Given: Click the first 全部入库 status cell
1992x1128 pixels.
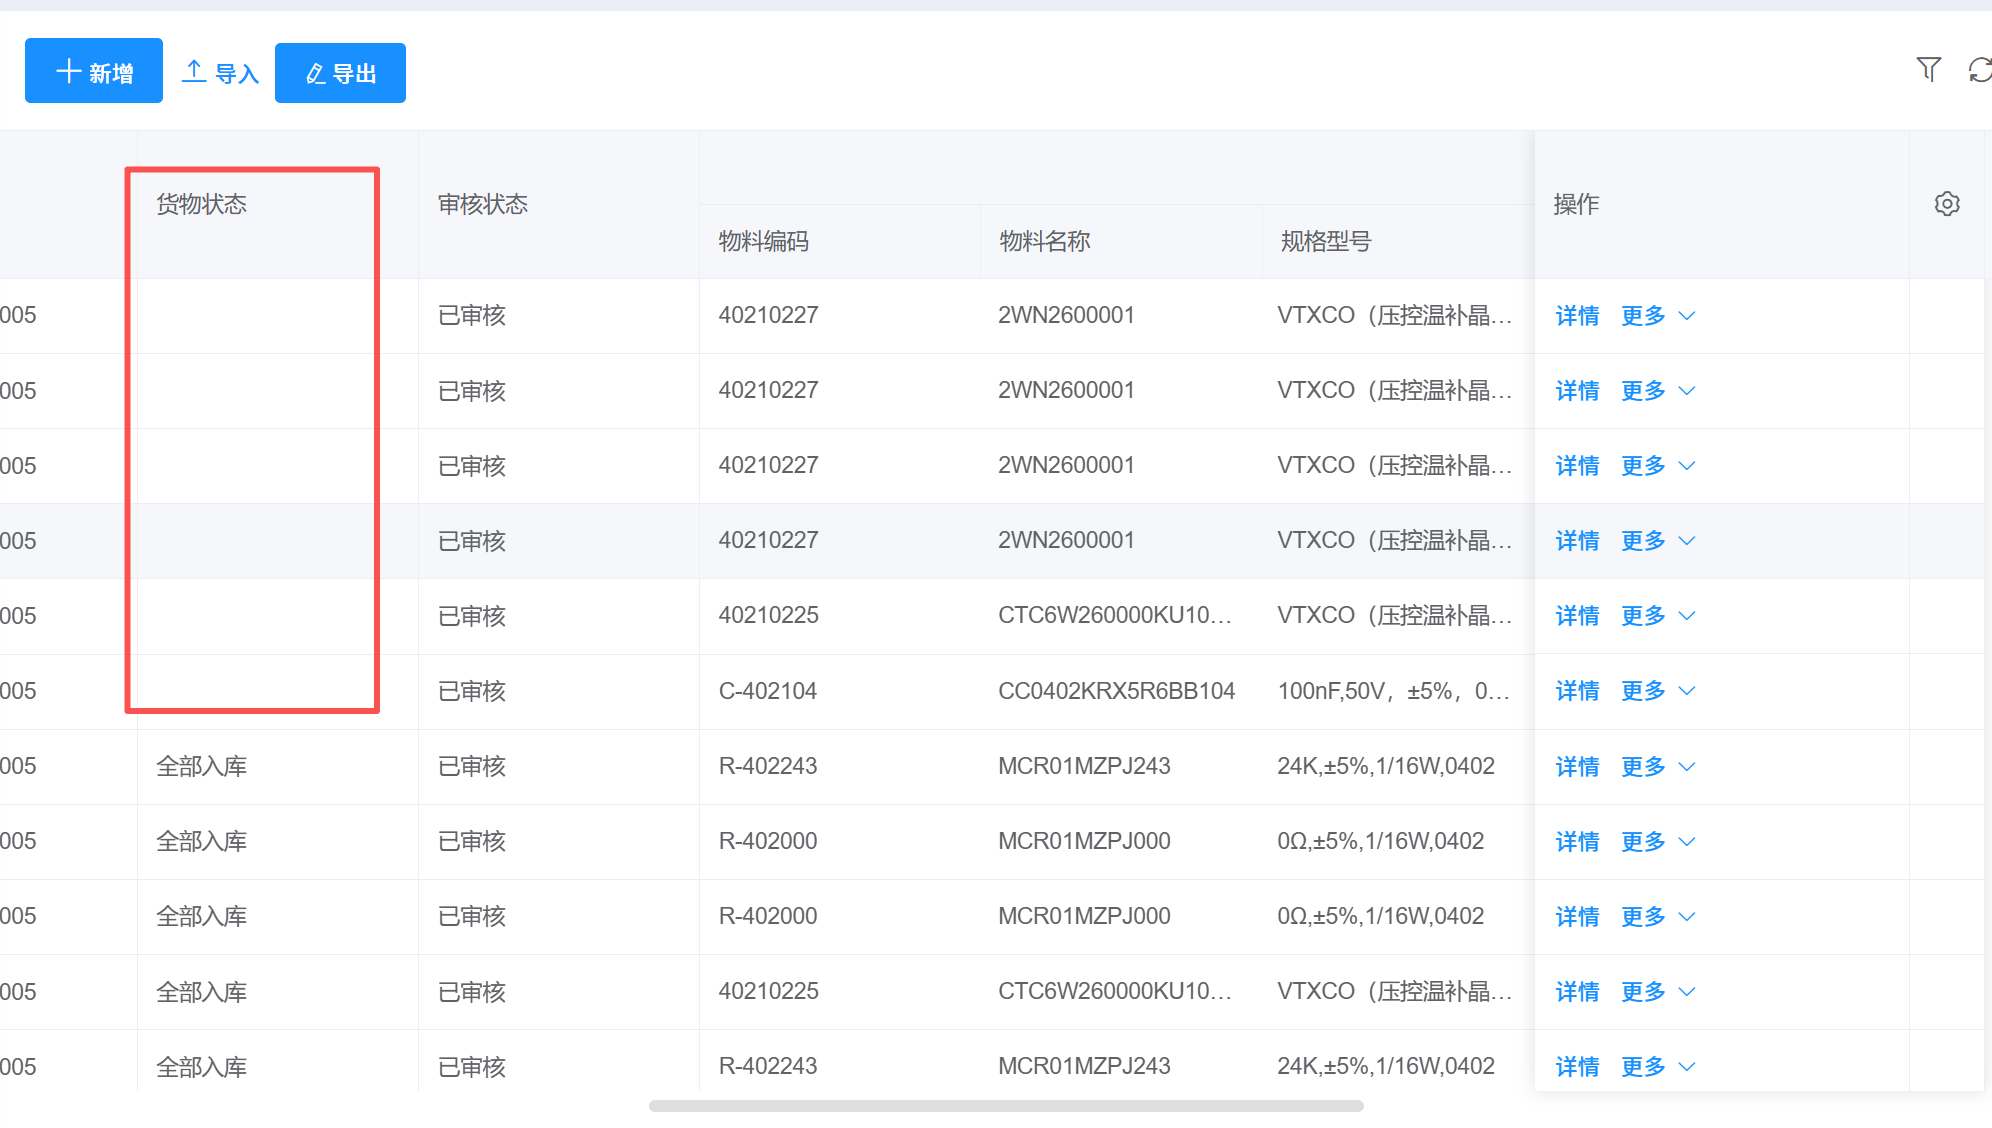Looking at the screenshot, I should pos(202,767).
